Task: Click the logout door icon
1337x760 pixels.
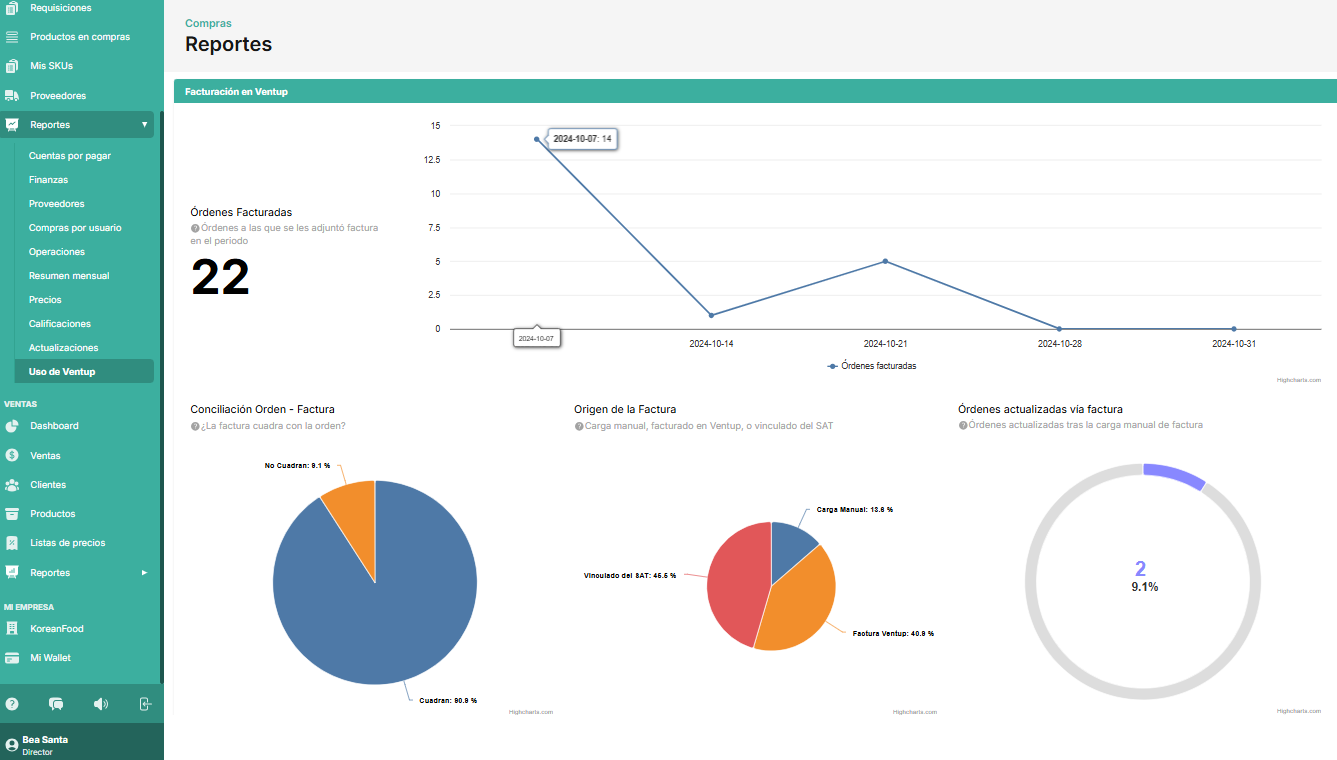Action: (x=145, y=704)
